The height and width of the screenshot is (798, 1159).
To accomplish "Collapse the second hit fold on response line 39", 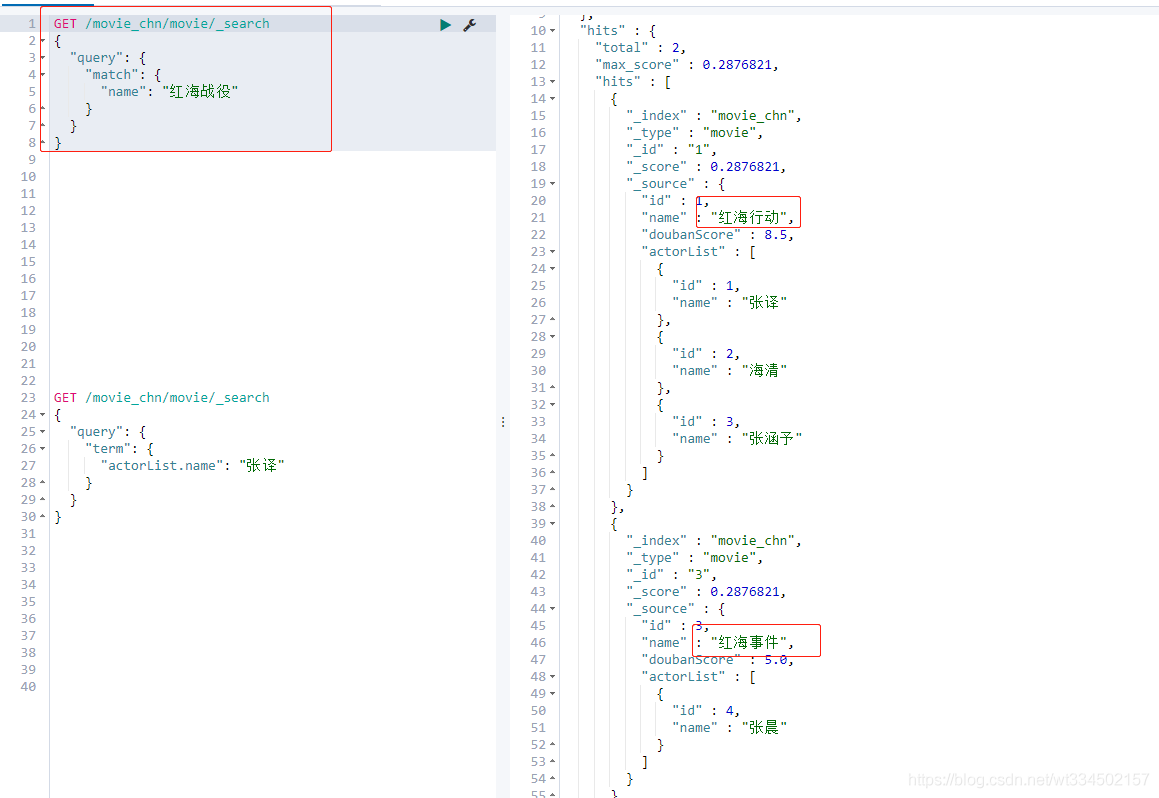I will click(552, 523).
